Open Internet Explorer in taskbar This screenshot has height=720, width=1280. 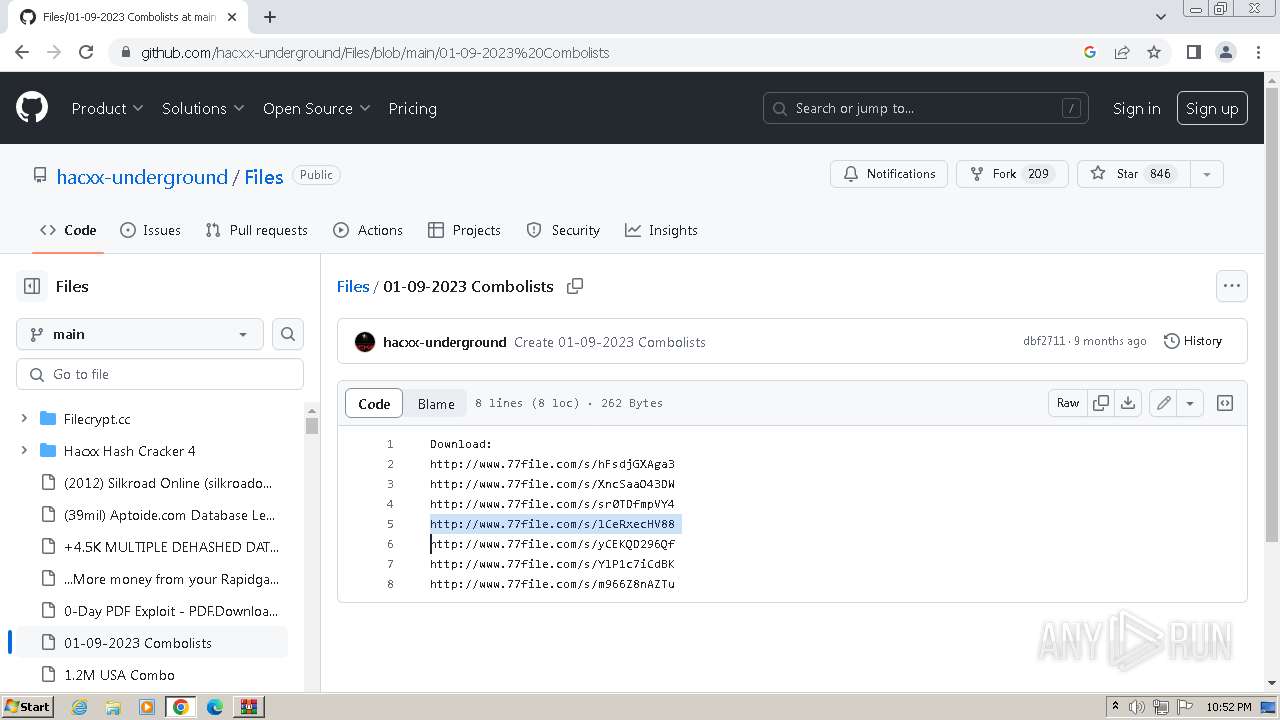[x=79, y=707]
